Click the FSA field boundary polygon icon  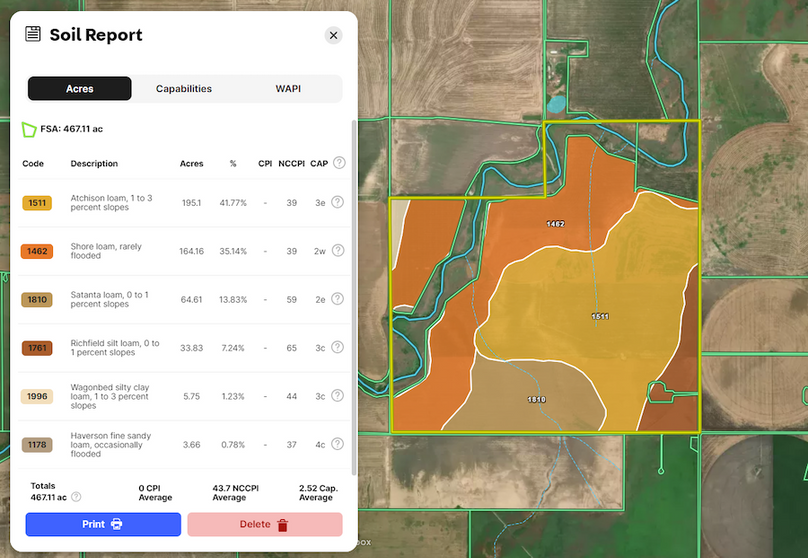click(29, 129)
